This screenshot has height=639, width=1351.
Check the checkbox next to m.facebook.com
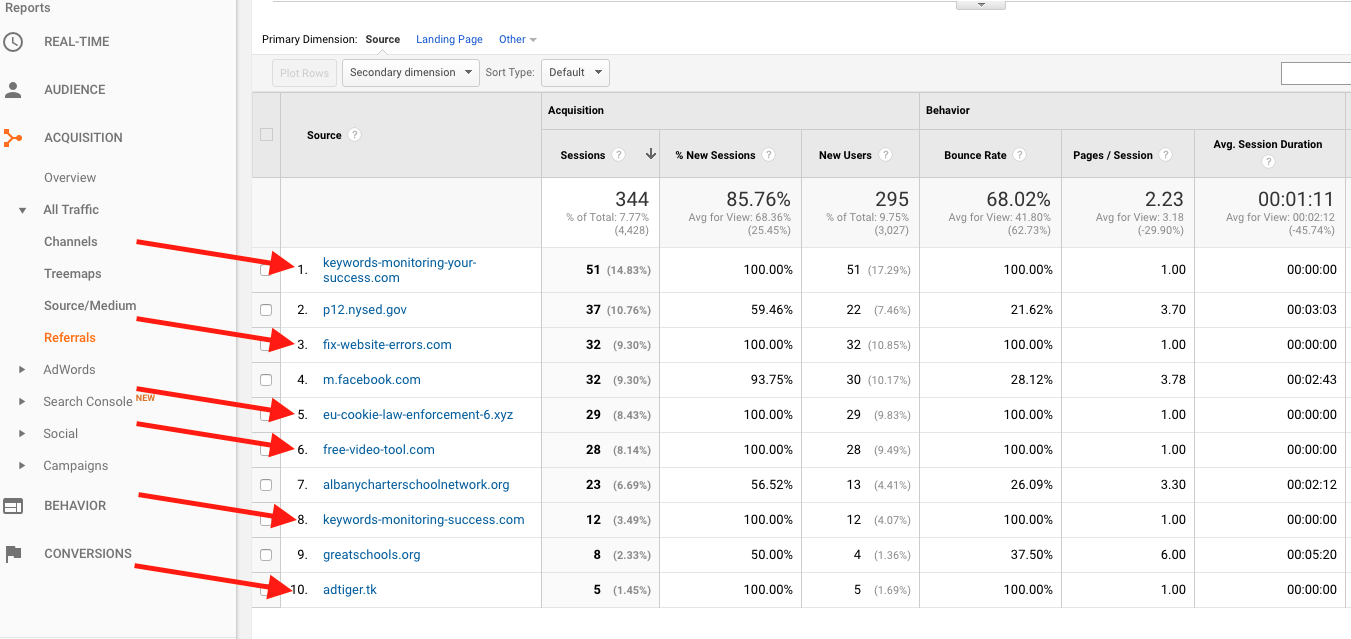click(266, 380)
